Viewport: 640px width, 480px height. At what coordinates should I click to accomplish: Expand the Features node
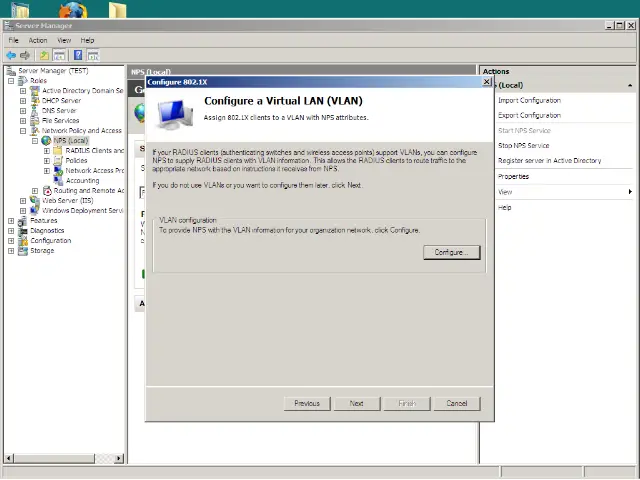[x=11, y=221]
